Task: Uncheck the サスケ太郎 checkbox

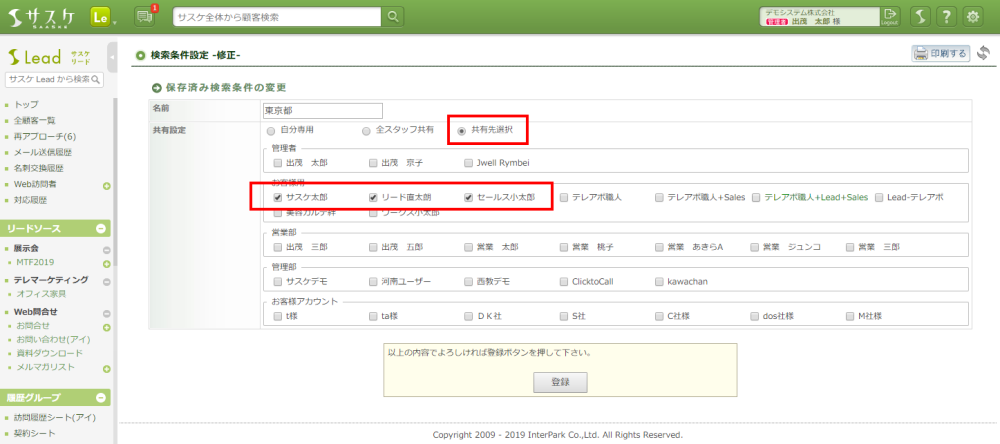Action: pyautogui.click(x=277, y=198)
